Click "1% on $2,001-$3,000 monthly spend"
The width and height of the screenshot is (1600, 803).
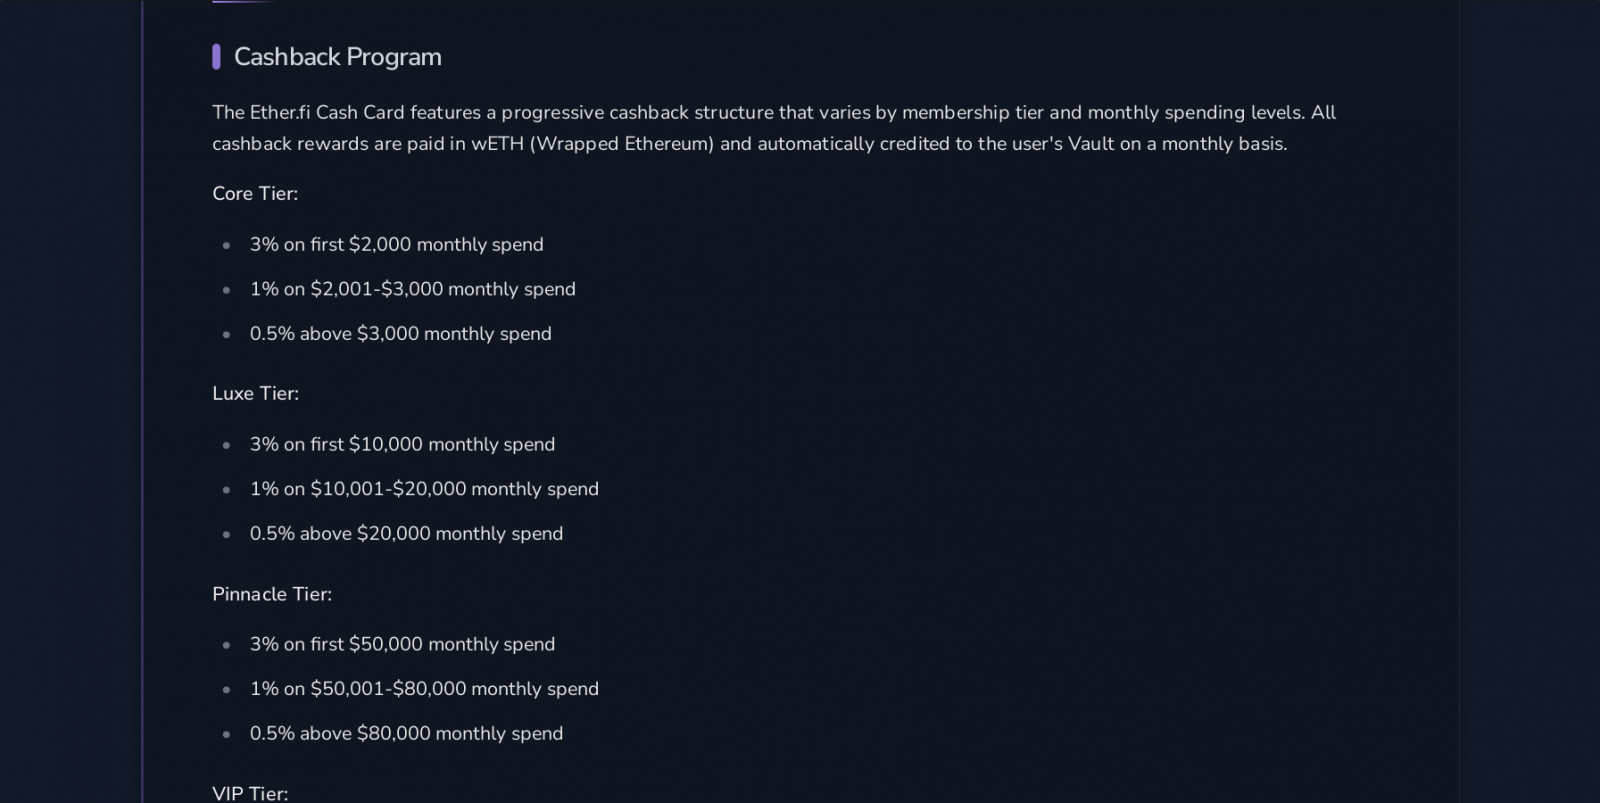tap(412, 289)
